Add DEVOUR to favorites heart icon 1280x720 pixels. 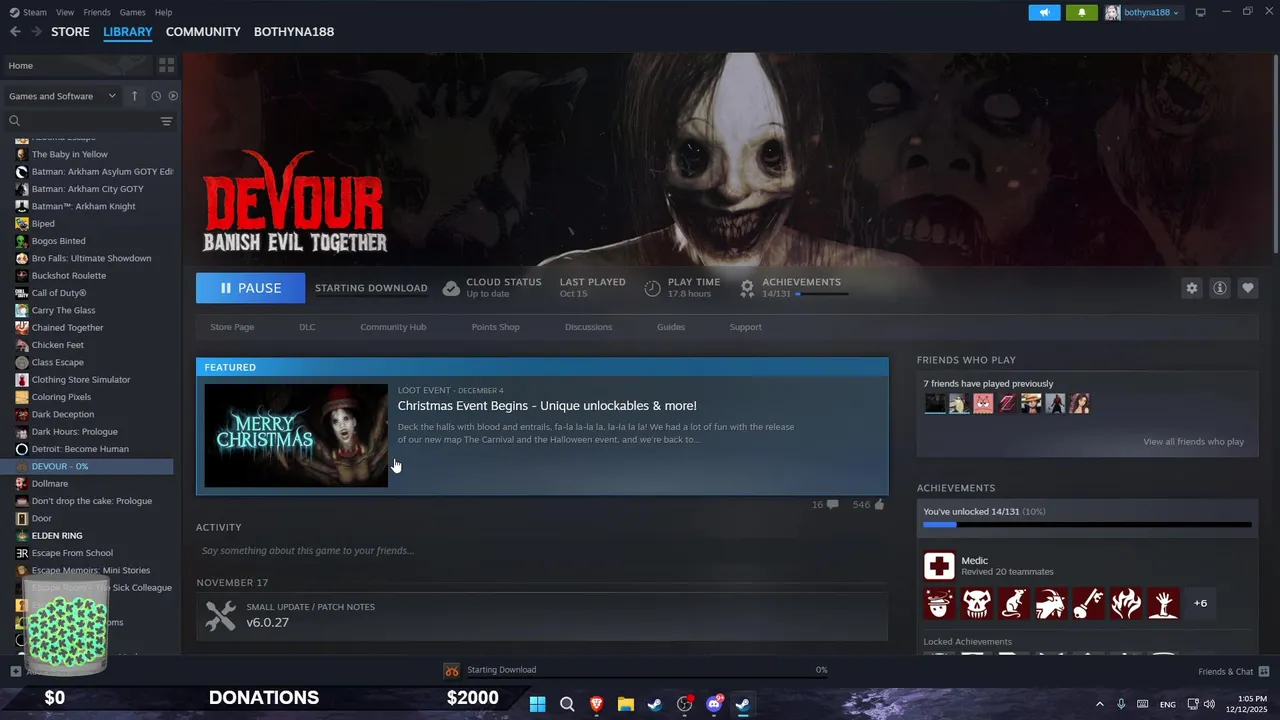pyautogui.click(x=1248, y=288)
